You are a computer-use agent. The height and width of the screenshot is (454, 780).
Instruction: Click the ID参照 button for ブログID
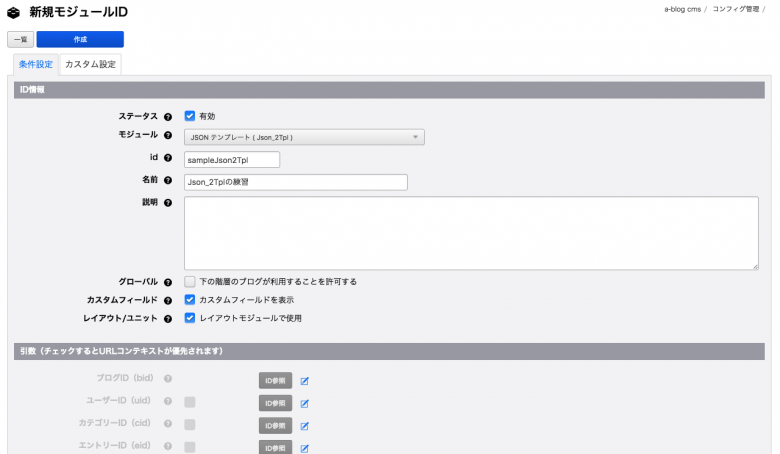275,380
